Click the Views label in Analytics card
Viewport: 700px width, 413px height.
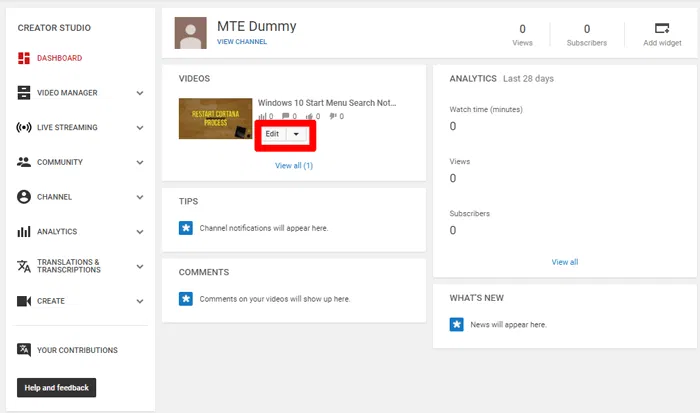(460, 161)
